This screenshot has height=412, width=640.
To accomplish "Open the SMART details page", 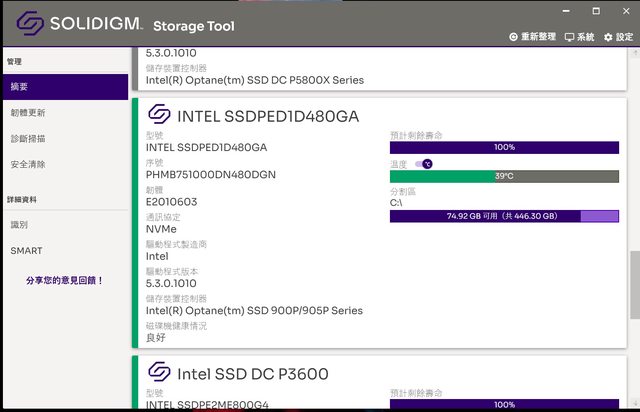I will pos(27,251).
